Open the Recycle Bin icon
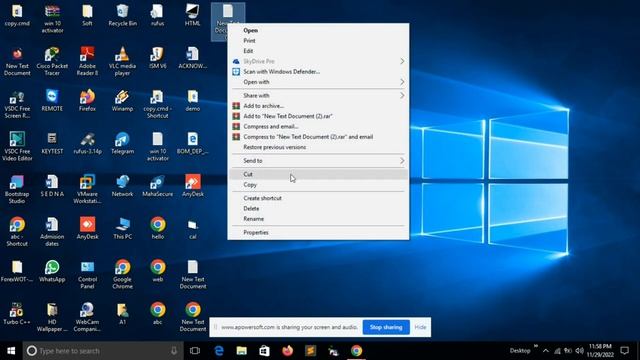This screenshot has height=360, width=640. [122, 16]
